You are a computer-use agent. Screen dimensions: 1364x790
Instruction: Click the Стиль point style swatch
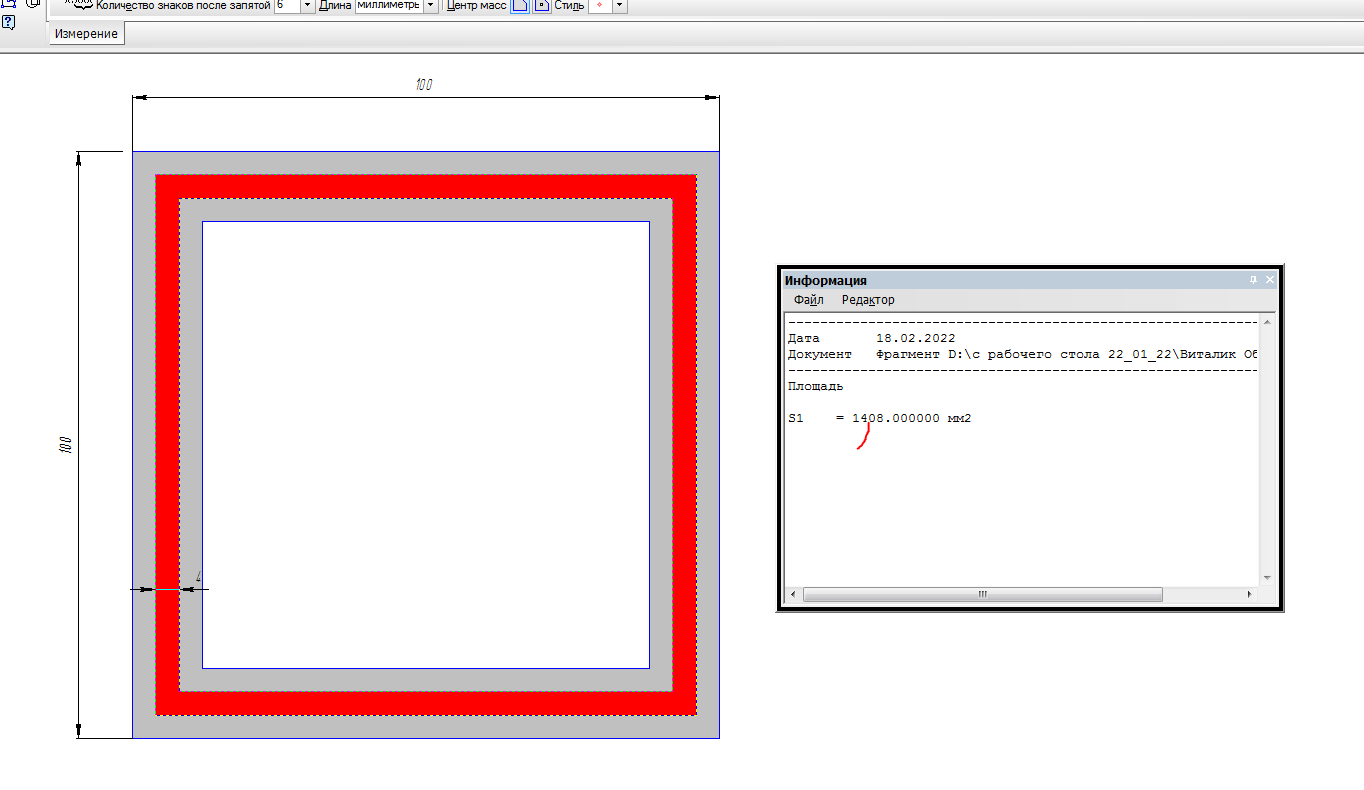click(599, 6)
